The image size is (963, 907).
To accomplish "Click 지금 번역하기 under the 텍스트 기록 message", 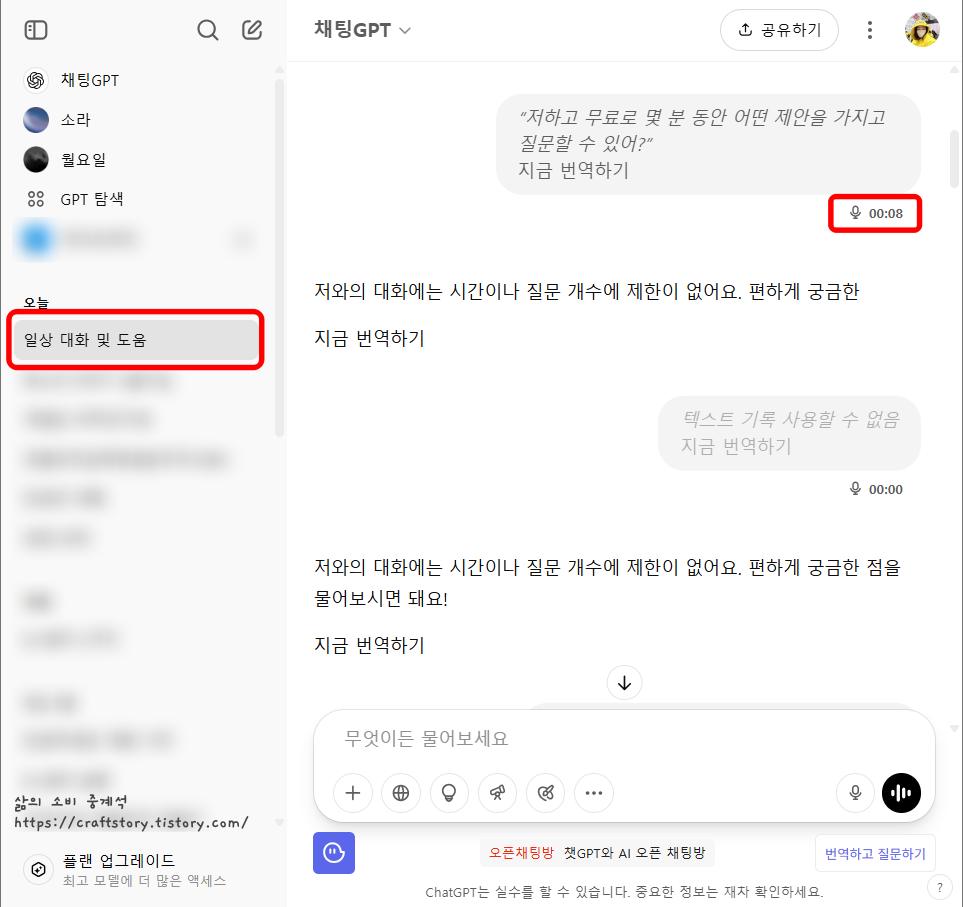I will pos(736,446).
